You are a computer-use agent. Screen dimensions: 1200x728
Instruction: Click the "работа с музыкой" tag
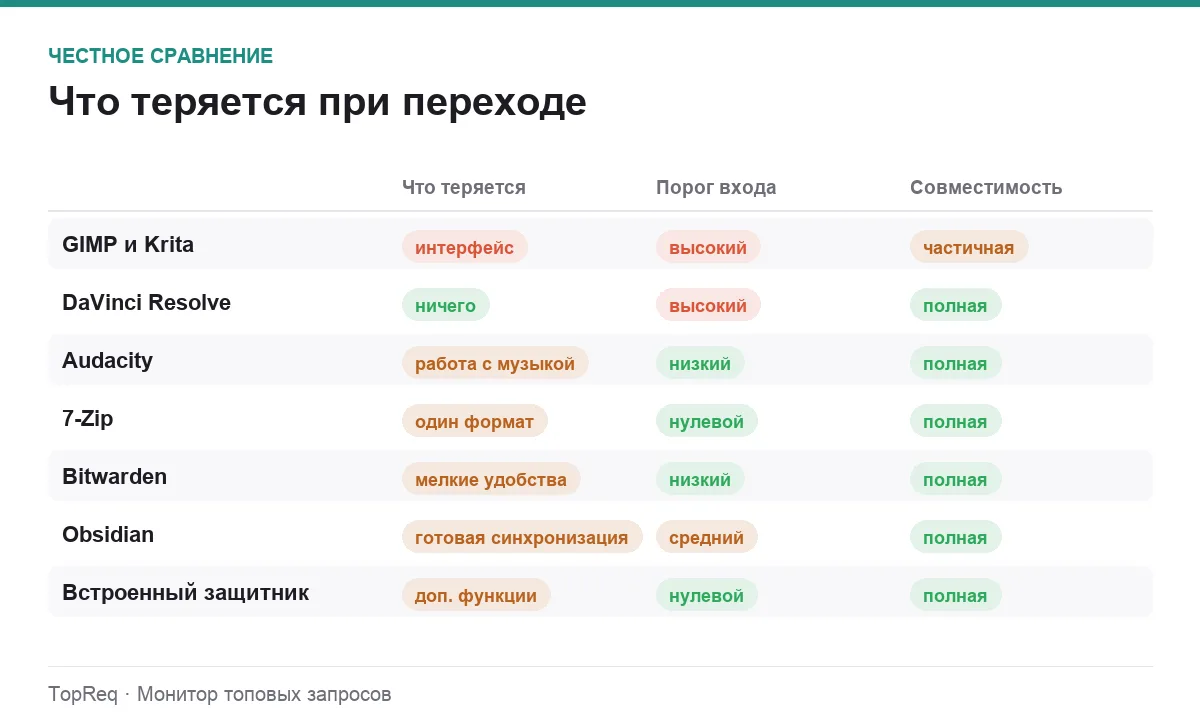pos(495,363)
